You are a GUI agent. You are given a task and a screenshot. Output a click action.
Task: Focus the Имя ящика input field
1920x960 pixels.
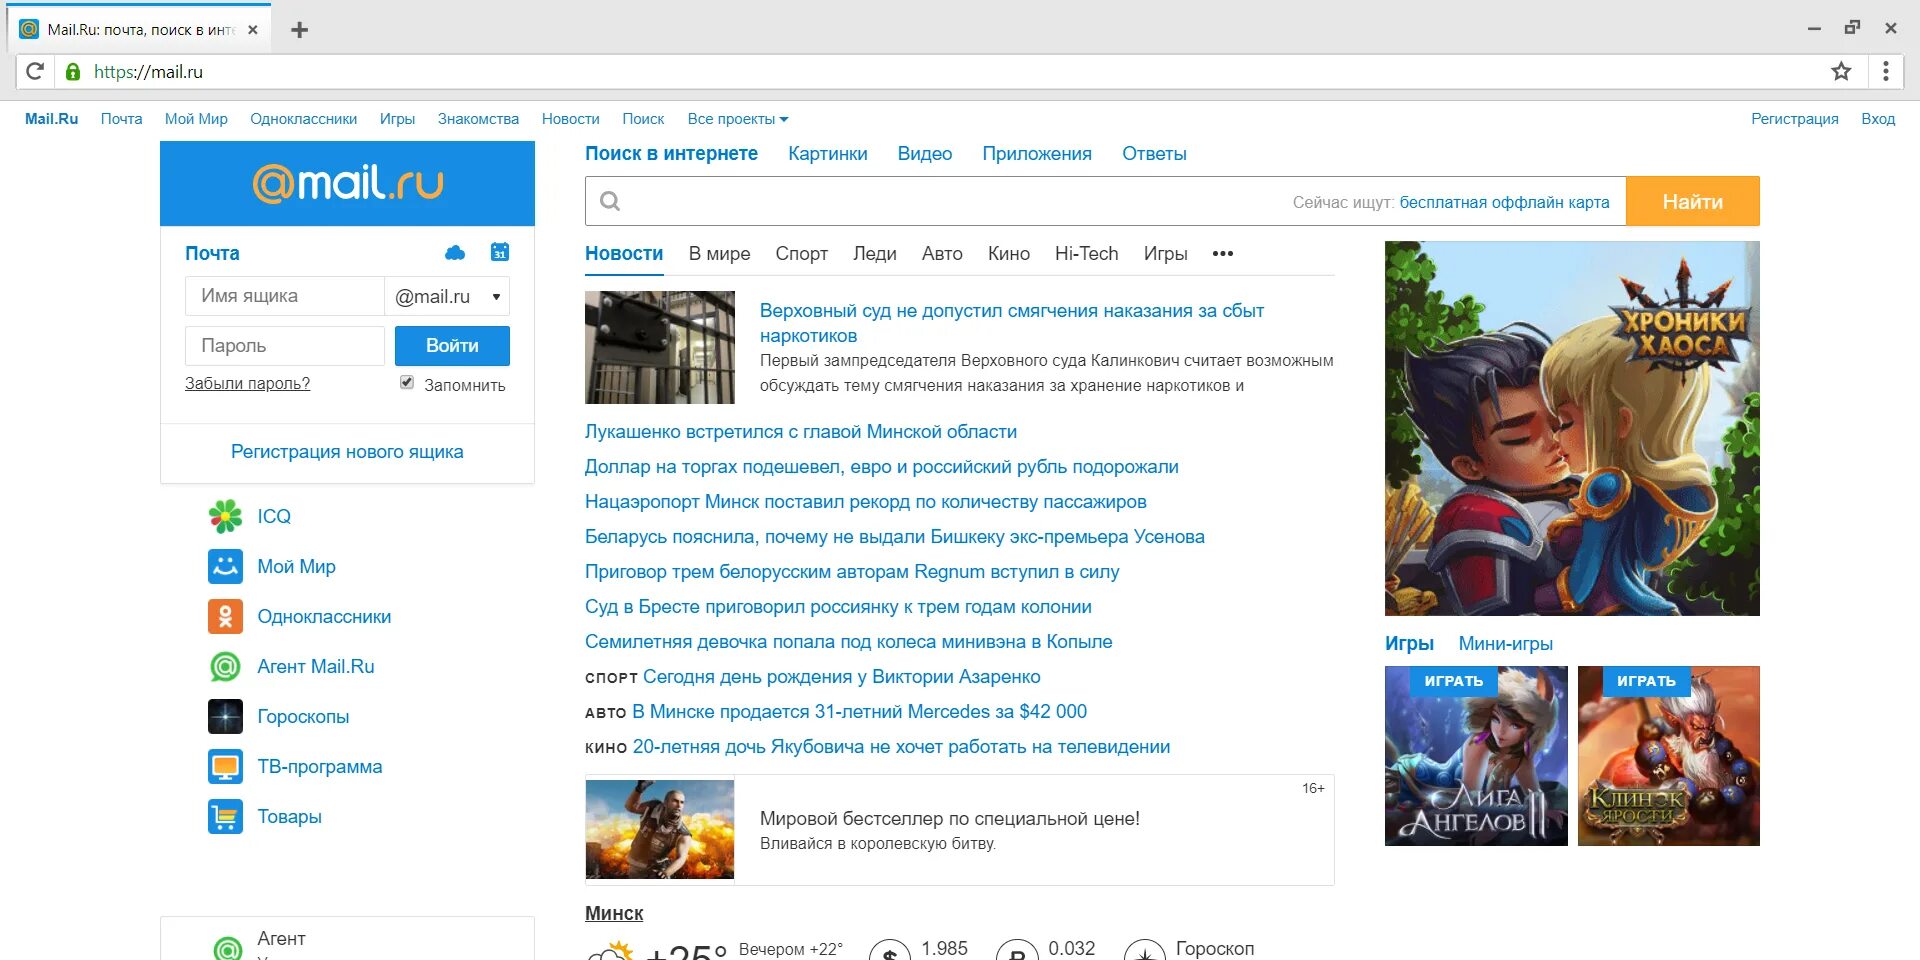click(284, 296)
